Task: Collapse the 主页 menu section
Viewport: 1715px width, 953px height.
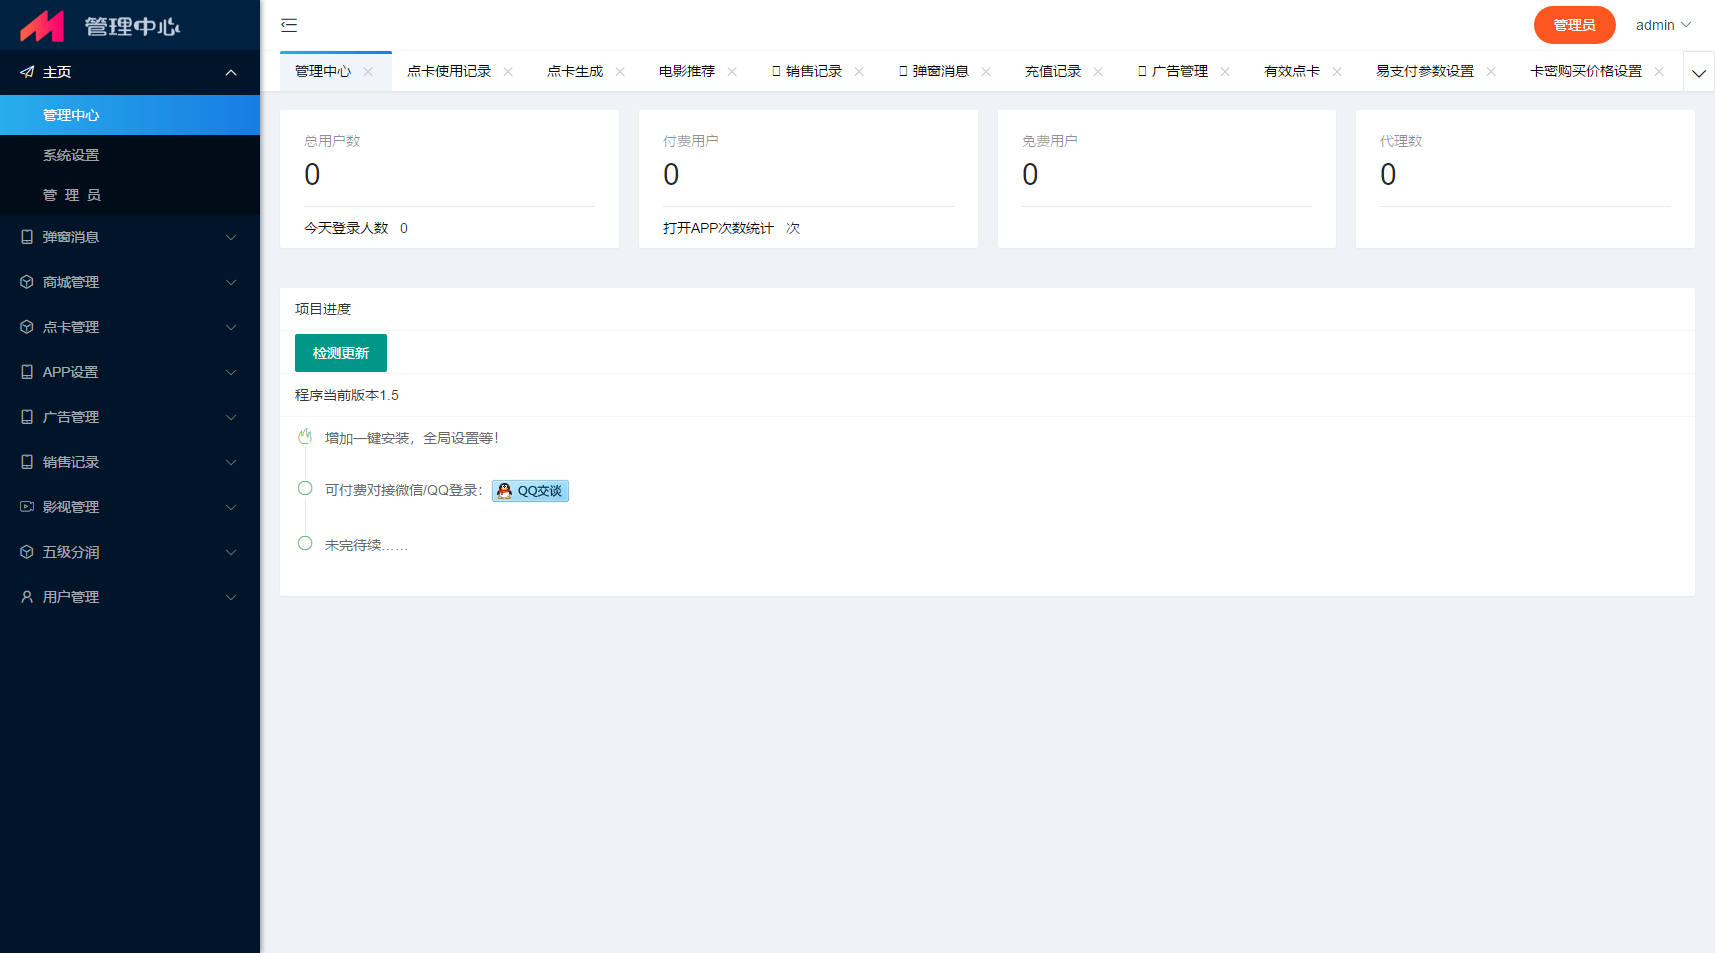Action: click(x=231, y=72)
